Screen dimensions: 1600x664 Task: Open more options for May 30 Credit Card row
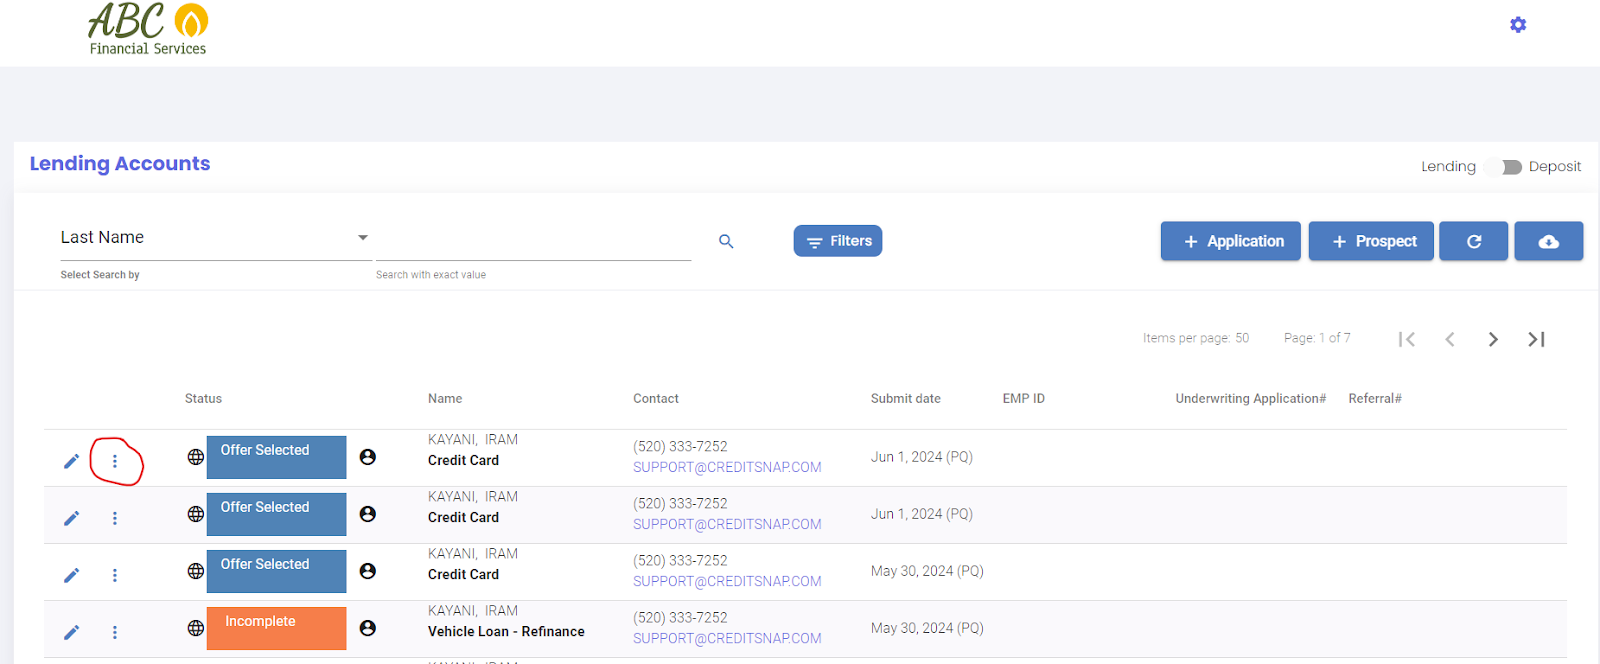point(115,575)
